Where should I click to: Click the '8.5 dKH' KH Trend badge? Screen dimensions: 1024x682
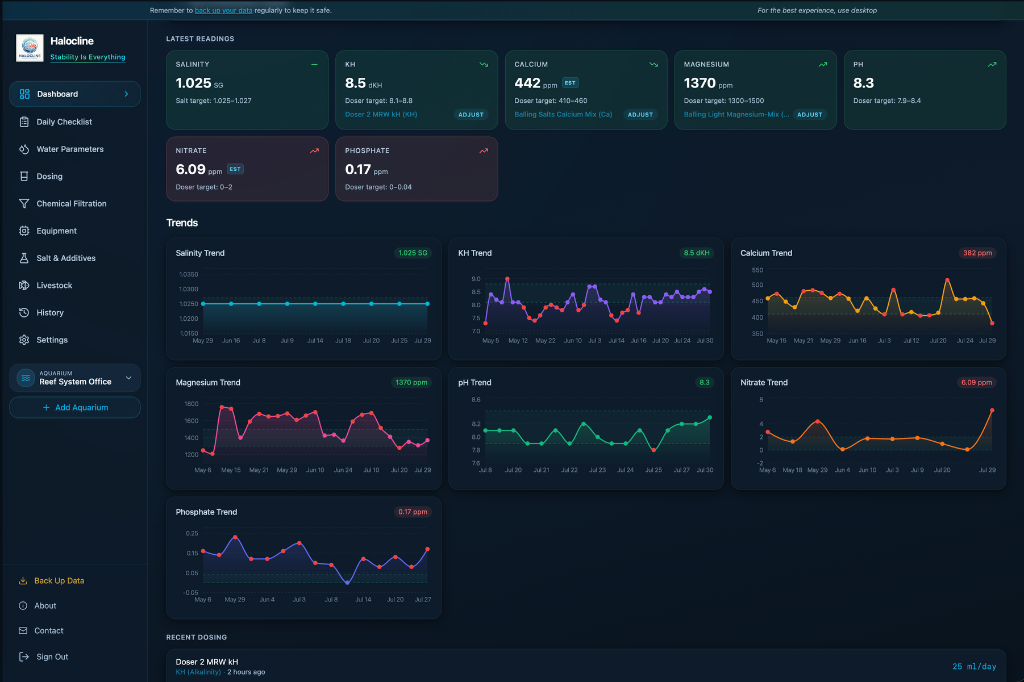697,253
